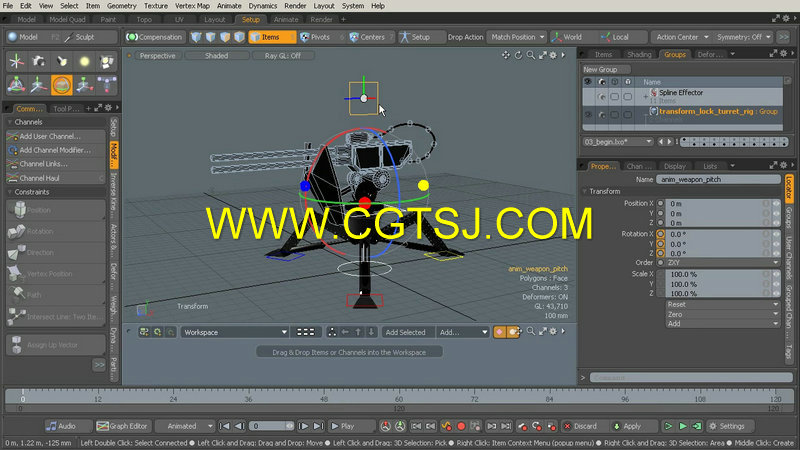The width and height of the screenshot is (800, 450).
Task: Click the axis locator icon in the toolbox
Action: pyautogui.click(x=16, y=62)
